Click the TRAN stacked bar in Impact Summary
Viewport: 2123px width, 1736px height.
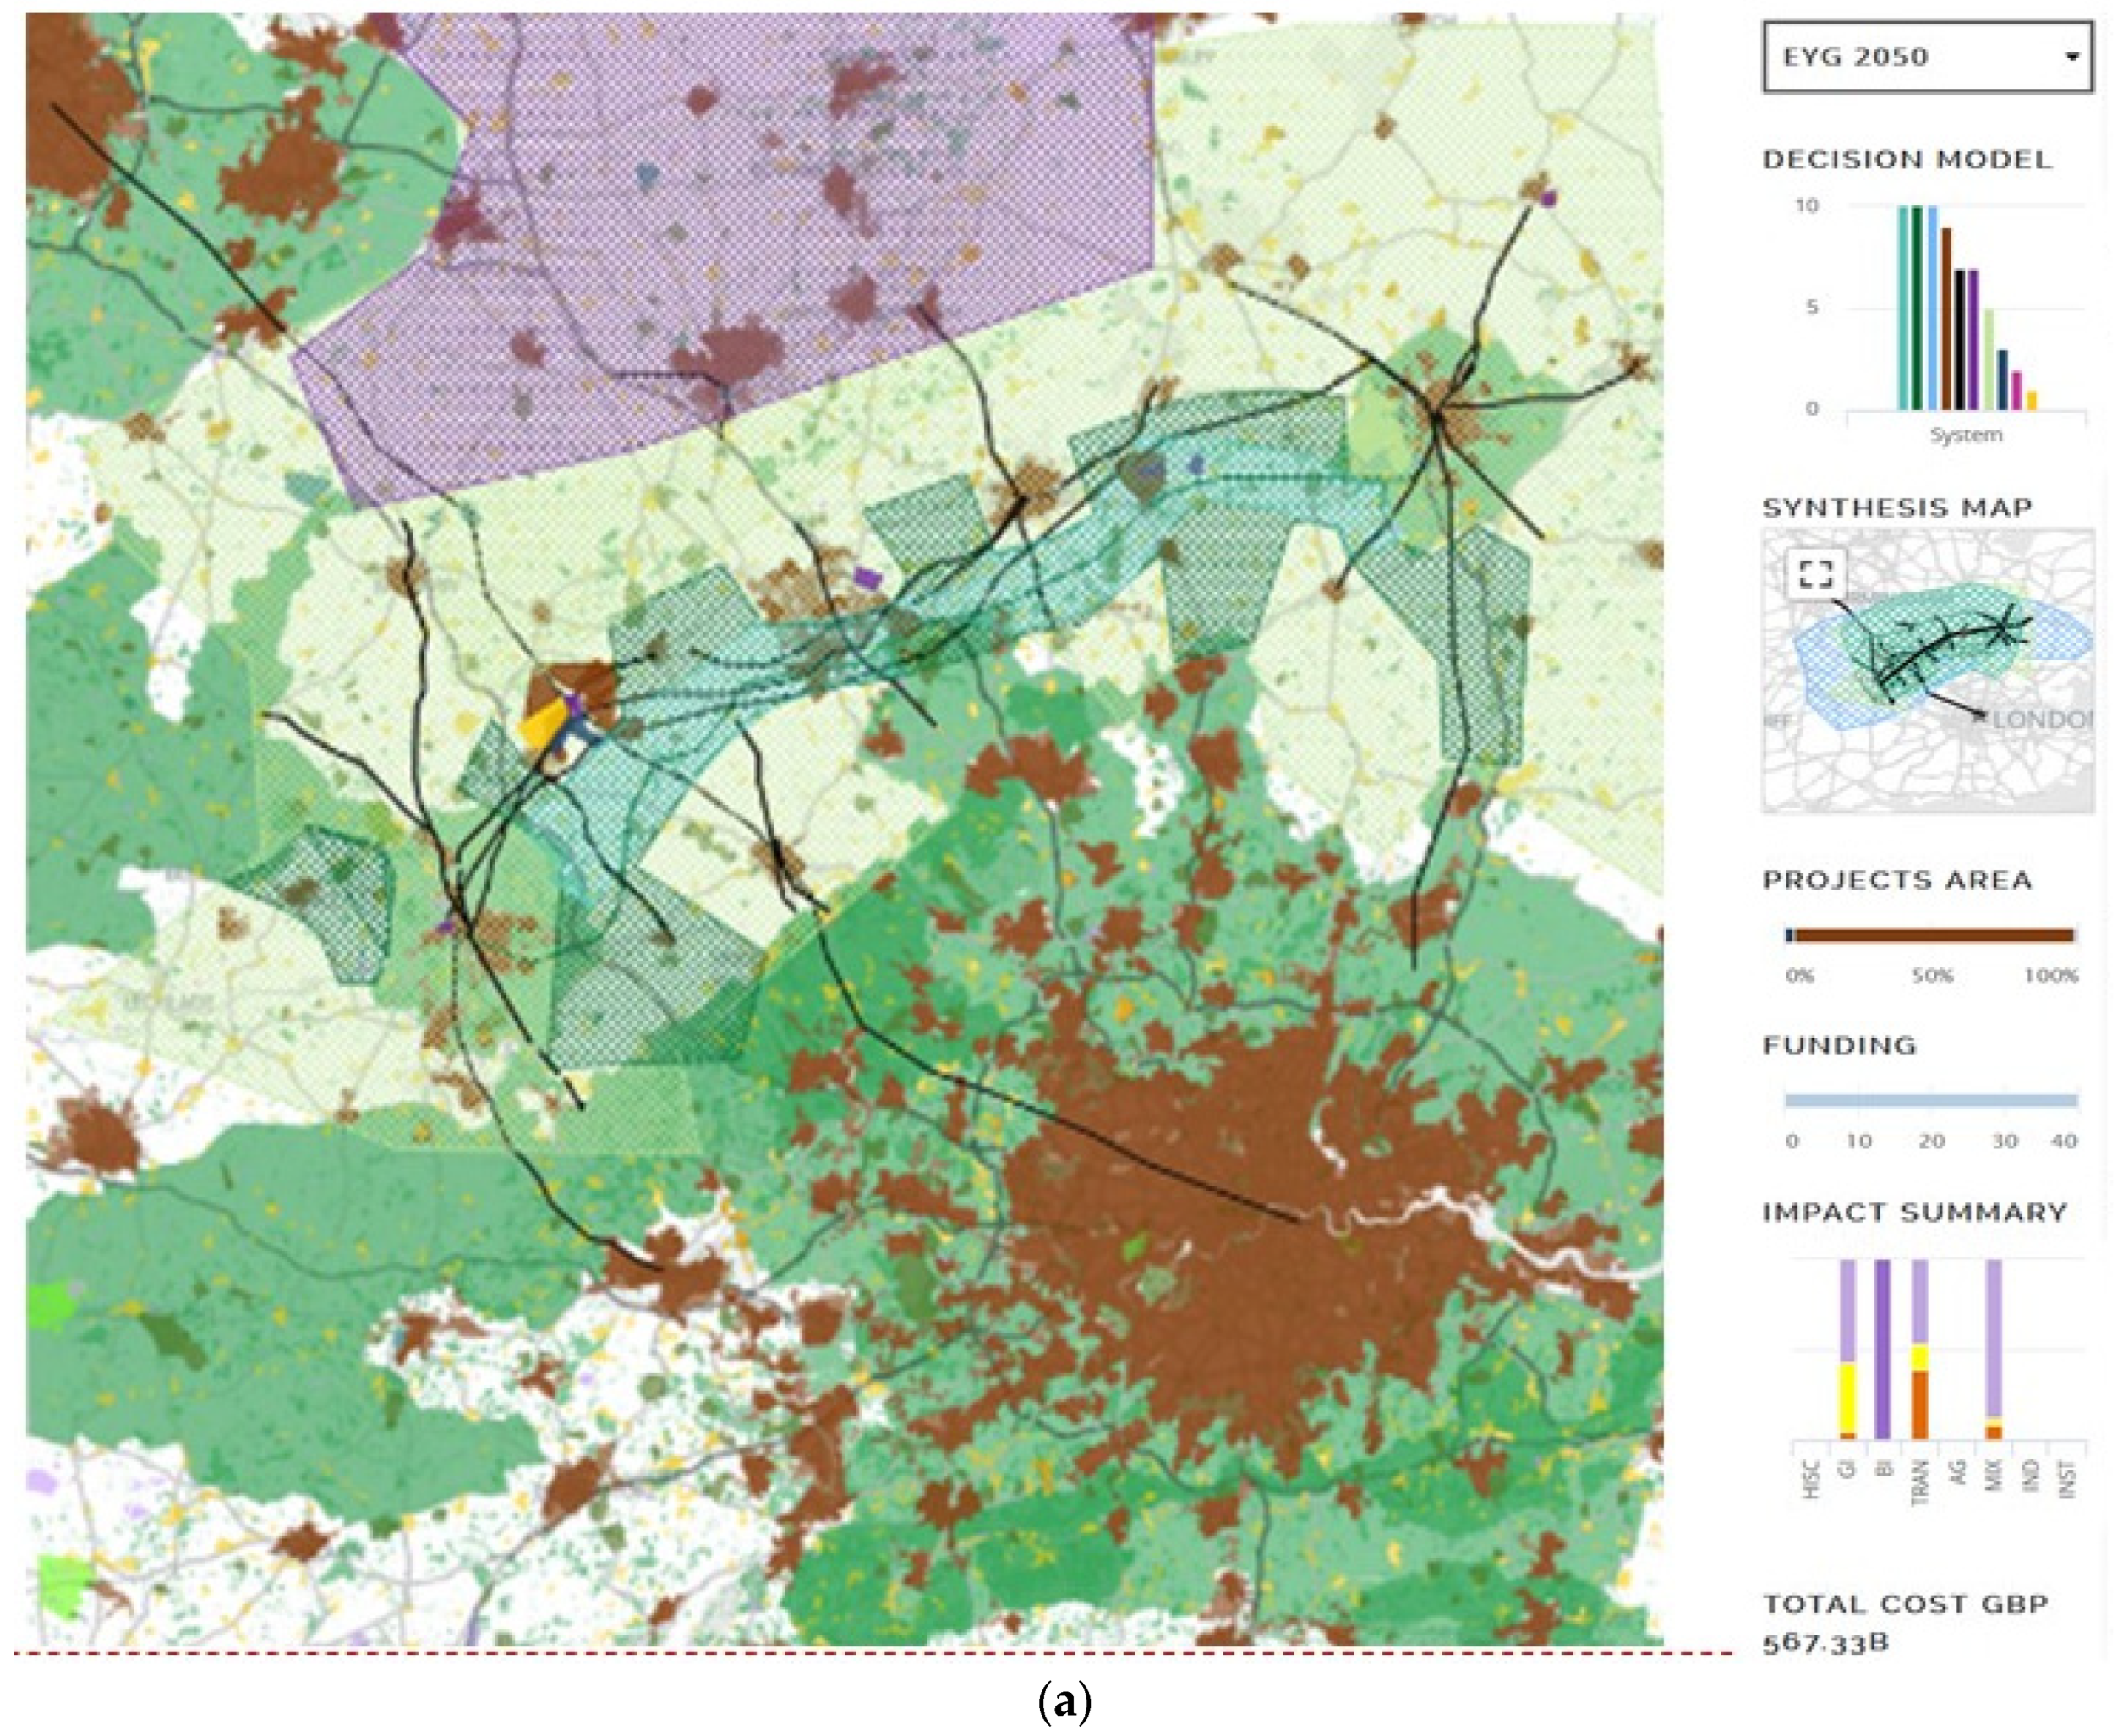(x=1919, y=1350)
